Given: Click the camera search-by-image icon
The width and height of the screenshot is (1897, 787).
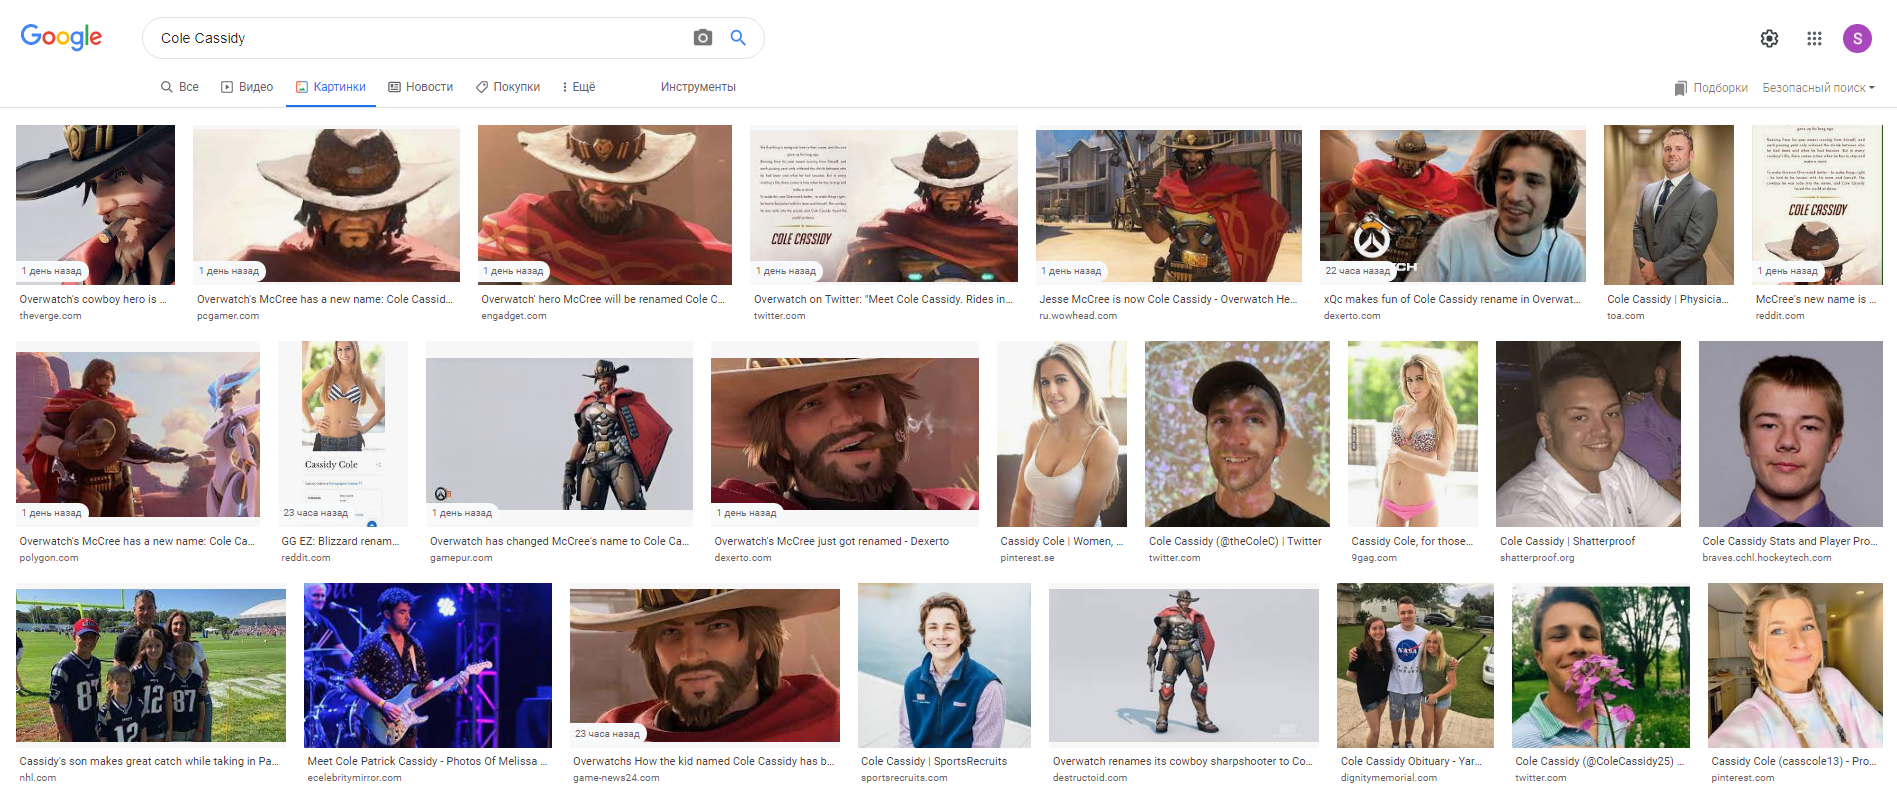Looking at the screenshot, I should [703, 38].
